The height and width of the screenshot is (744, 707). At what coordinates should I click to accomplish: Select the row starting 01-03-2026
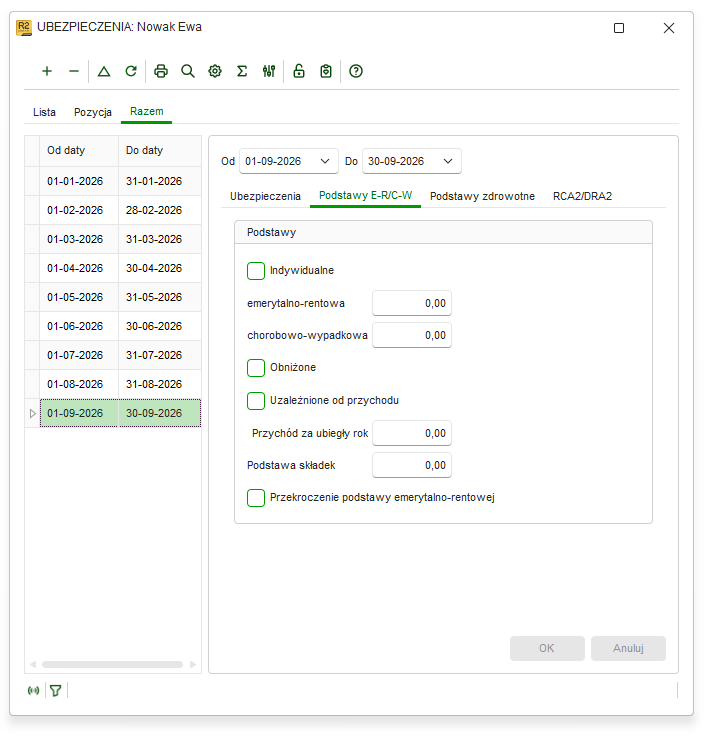coord(113,239)
